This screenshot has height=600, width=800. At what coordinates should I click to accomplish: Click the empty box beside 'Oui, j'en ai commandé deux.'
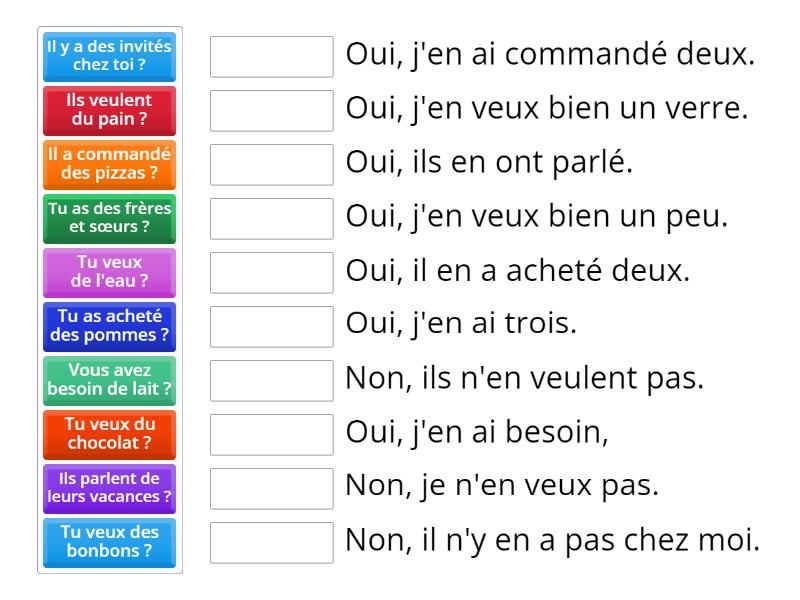[271, 58]
